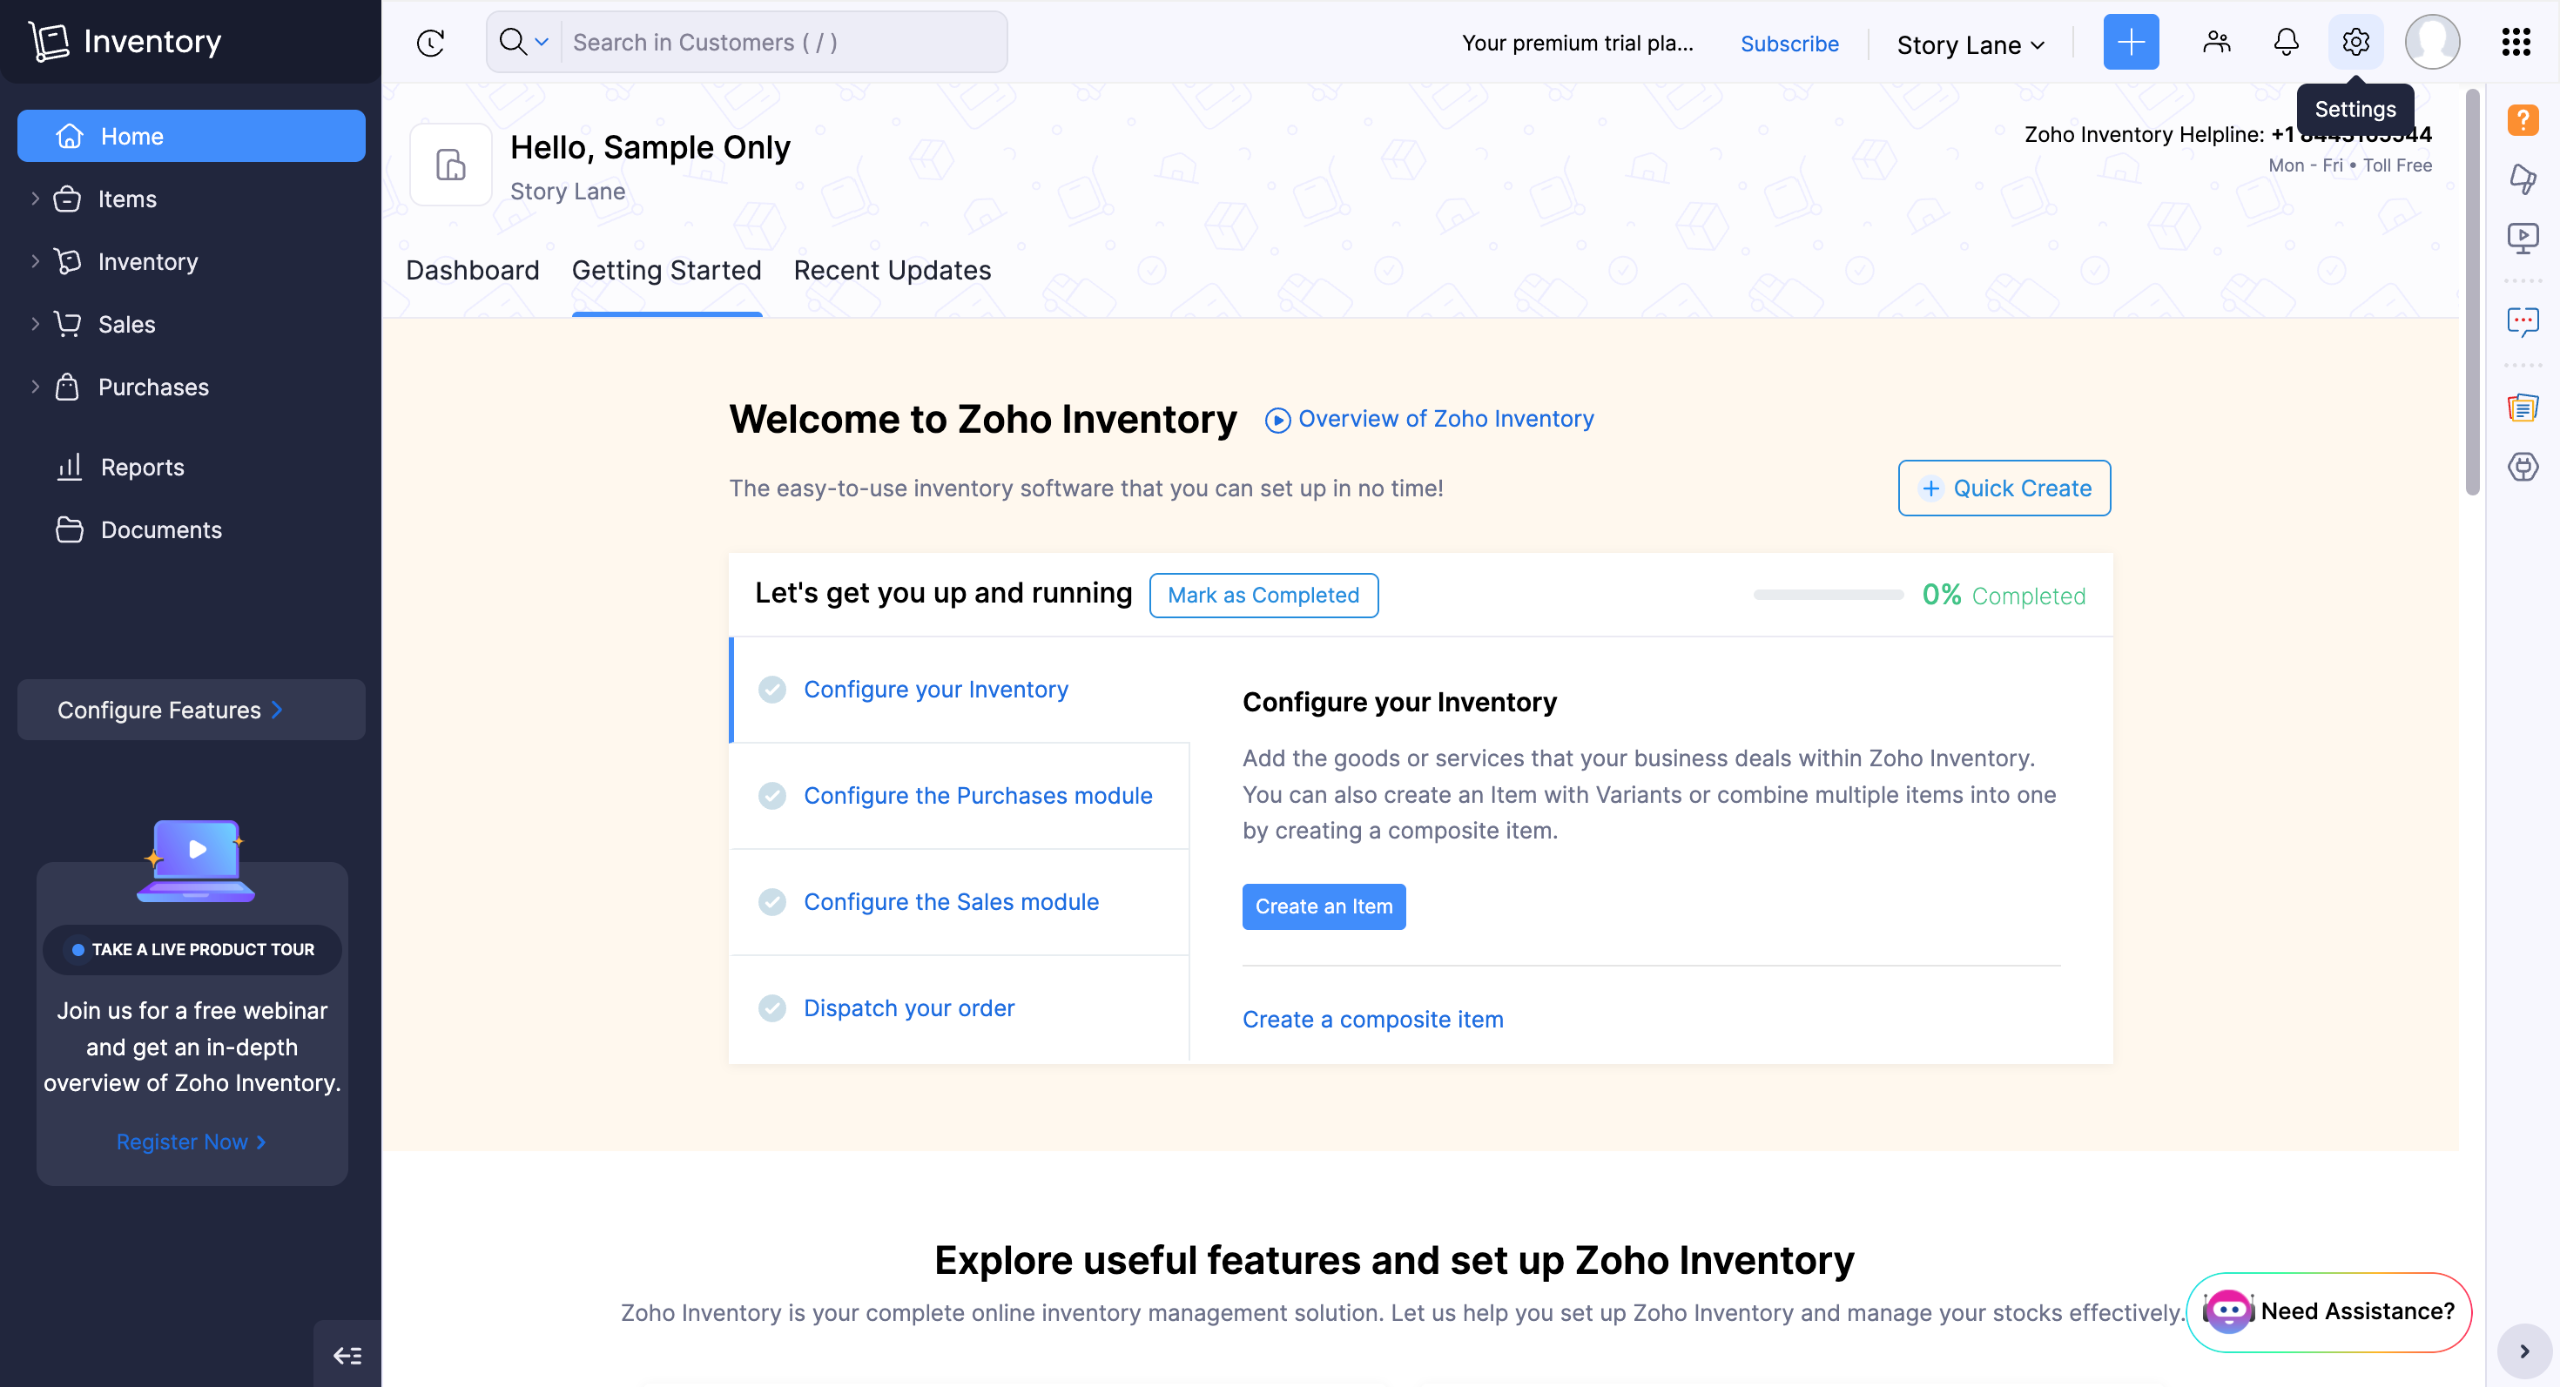2560x1387 pixels.
Task: Open the search scope dropdown arrow
Action: pyautogui.click(x=541, y=42)
